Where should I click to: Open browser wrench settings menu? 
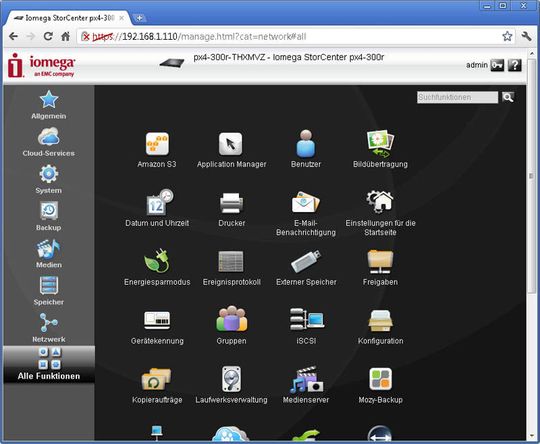[x=526, y=36]
